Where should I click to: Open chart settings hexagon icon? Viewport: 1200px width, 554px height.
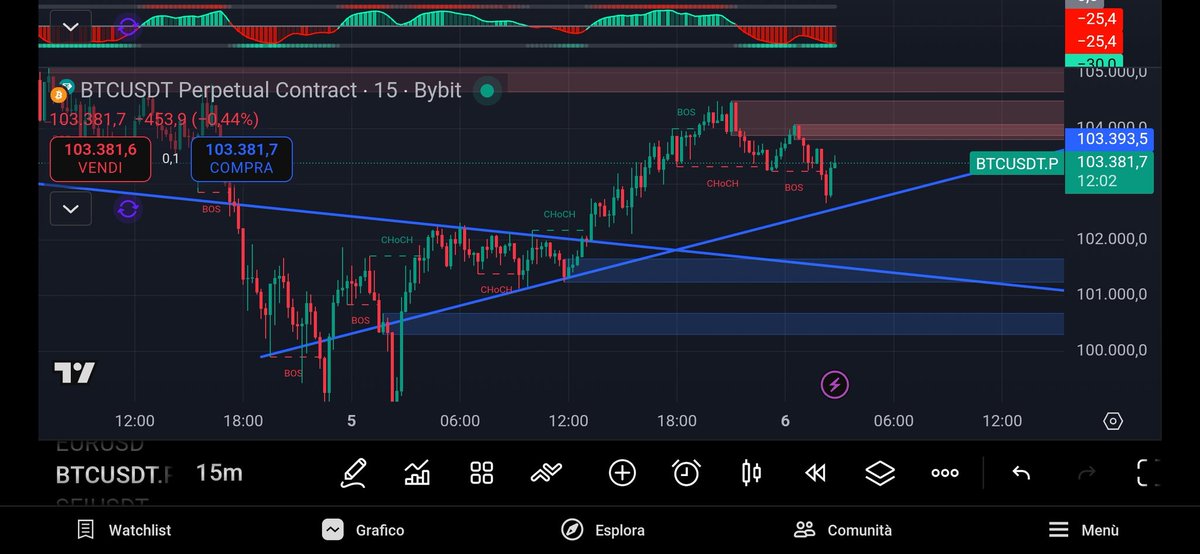tap(1114, 421)
